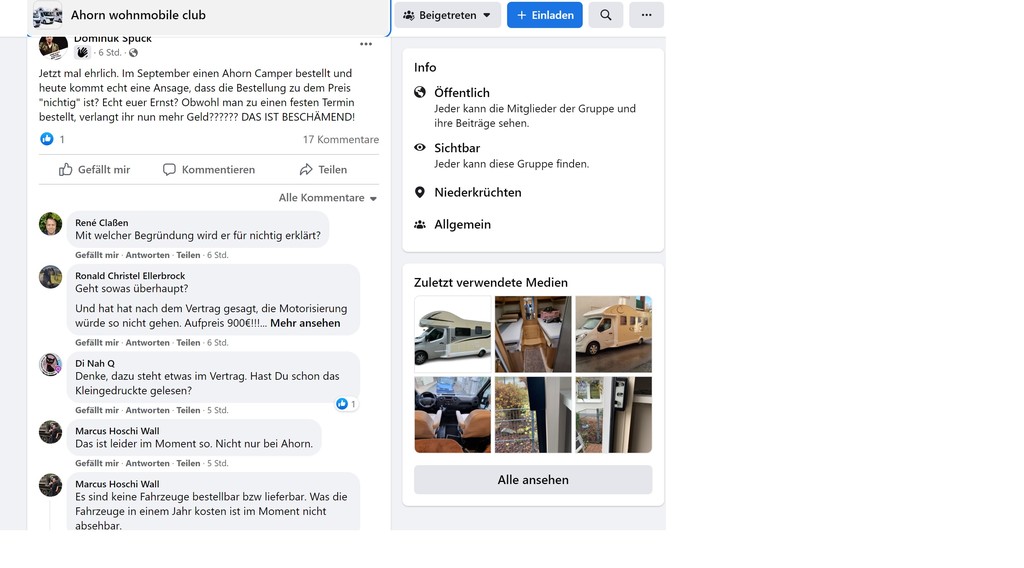Viewport: 1024px width, 568px height.
Task: Click Alle ansehen under recent media
Action: pyautogui.click(x=533, y=480)
